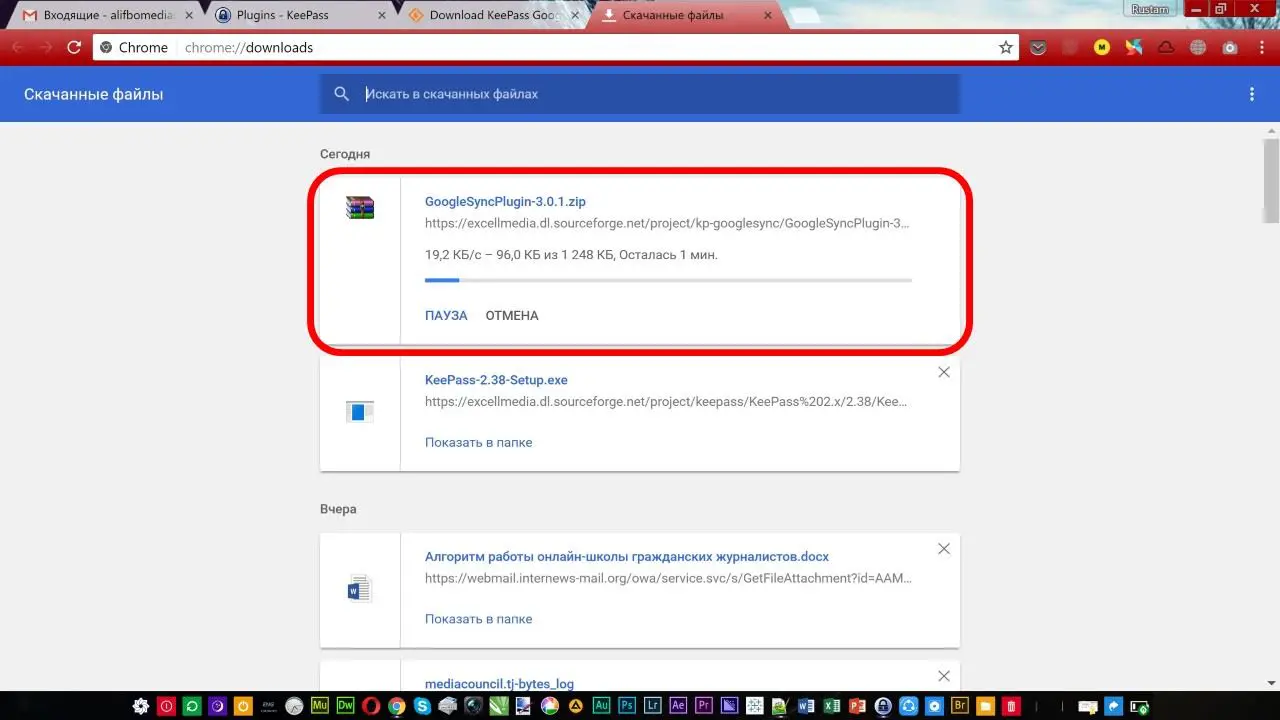Image resolution: width=1280 pixels, height=720 pixels.
Task: Click the Chrome taskbar icon
Action: tap(396, 706)
